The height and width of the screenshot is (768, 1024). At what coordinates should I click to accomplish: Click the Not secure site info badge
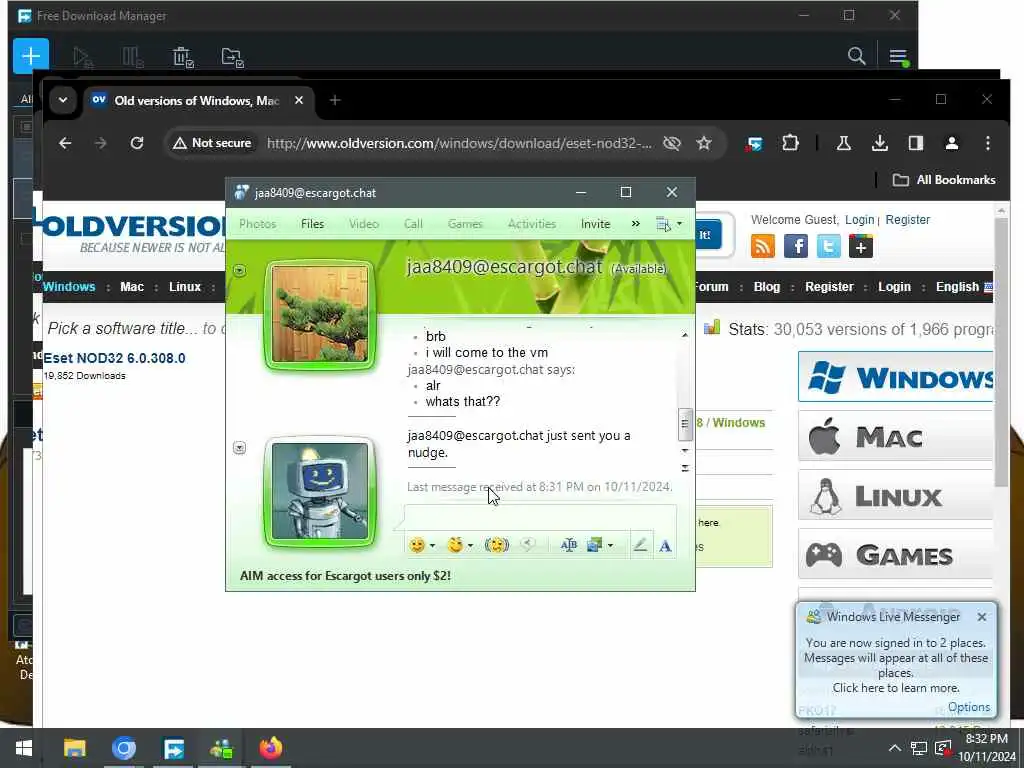212,143
